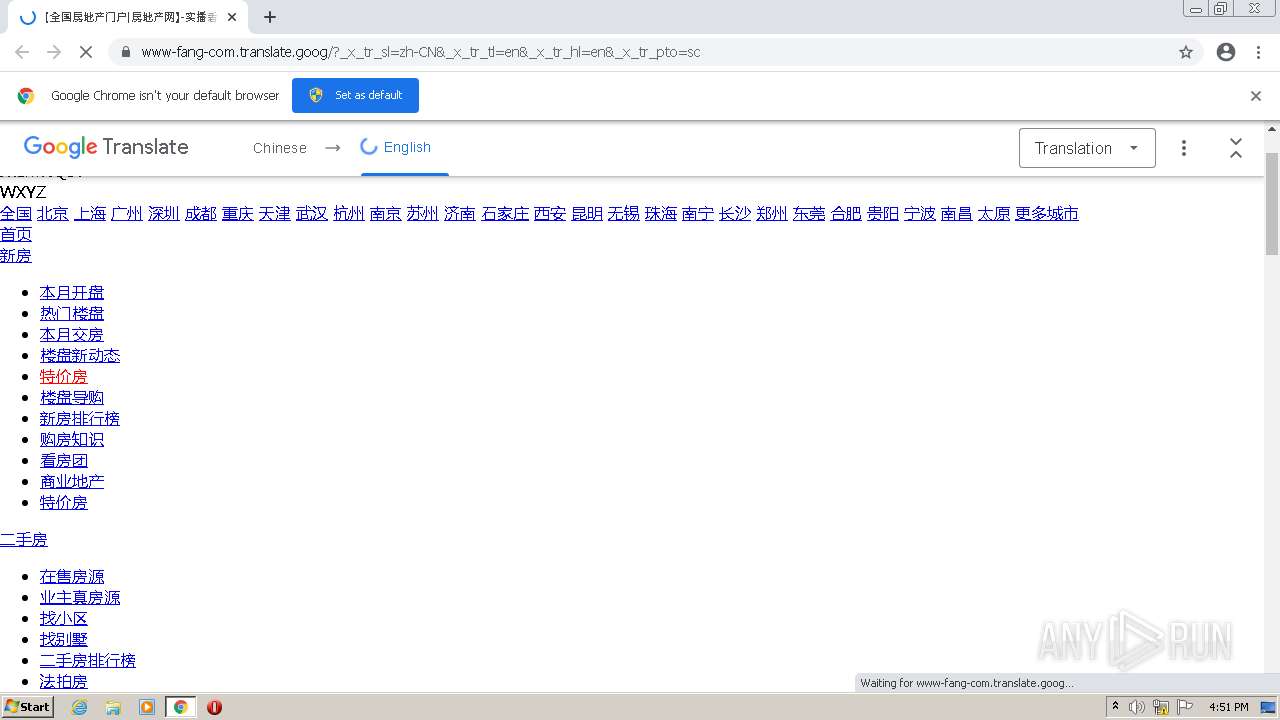The height and width of the screenshot is (720, 1280).
Task: Open a new browser tab
Action: (x=270, y=17)
